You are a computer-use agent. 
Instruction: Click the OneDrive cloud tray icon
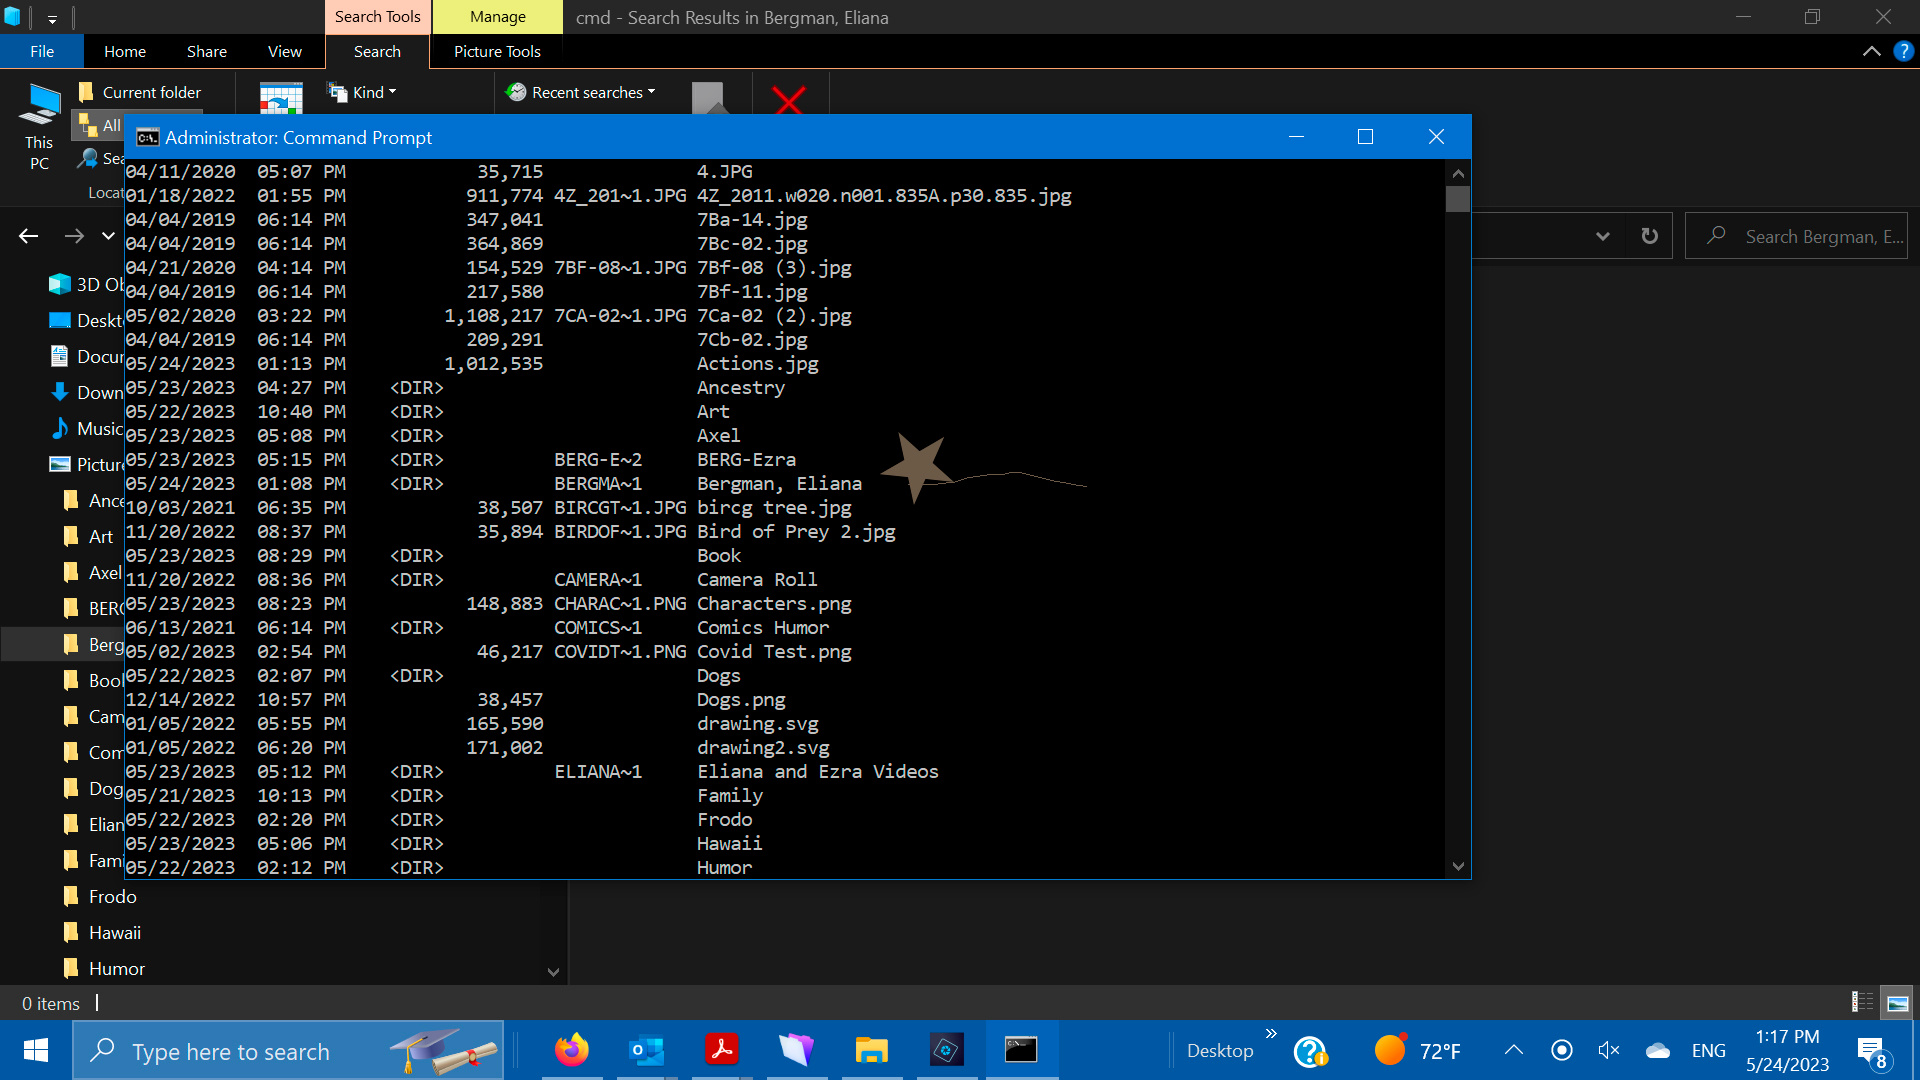1657,1050
